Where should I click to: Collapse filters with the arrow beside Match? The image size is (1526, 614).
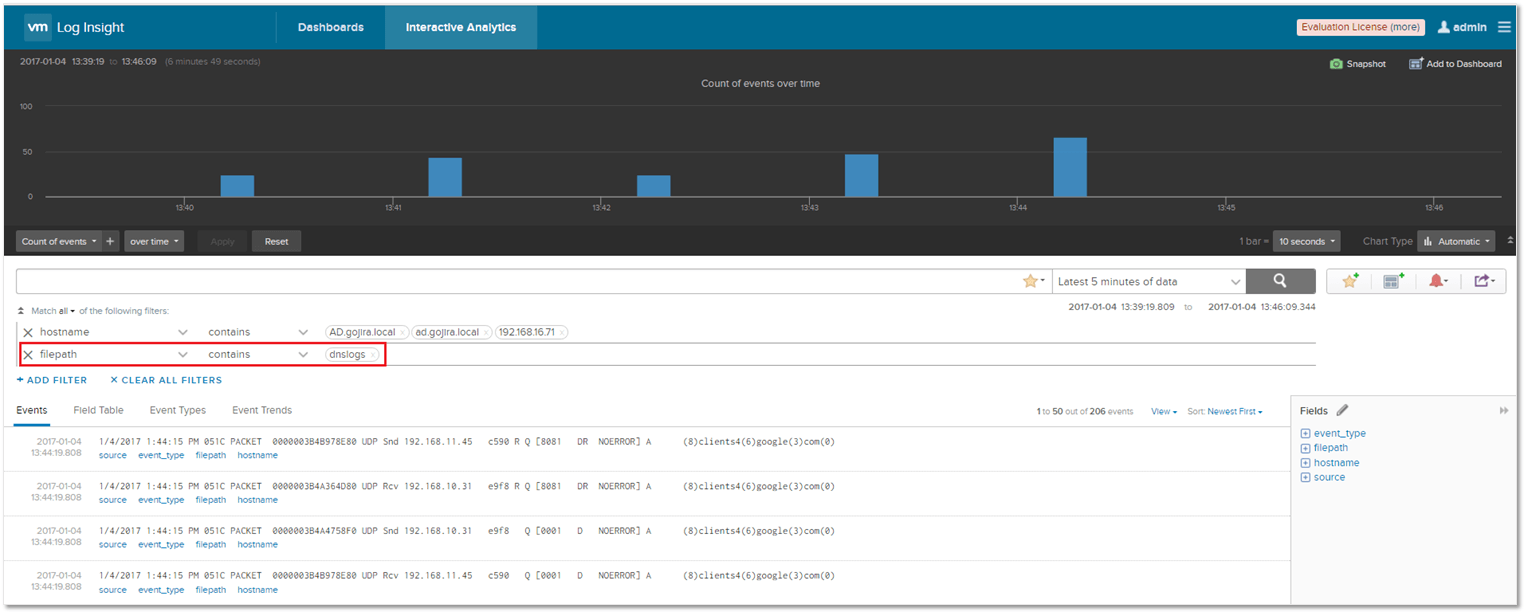pos(22,311)
